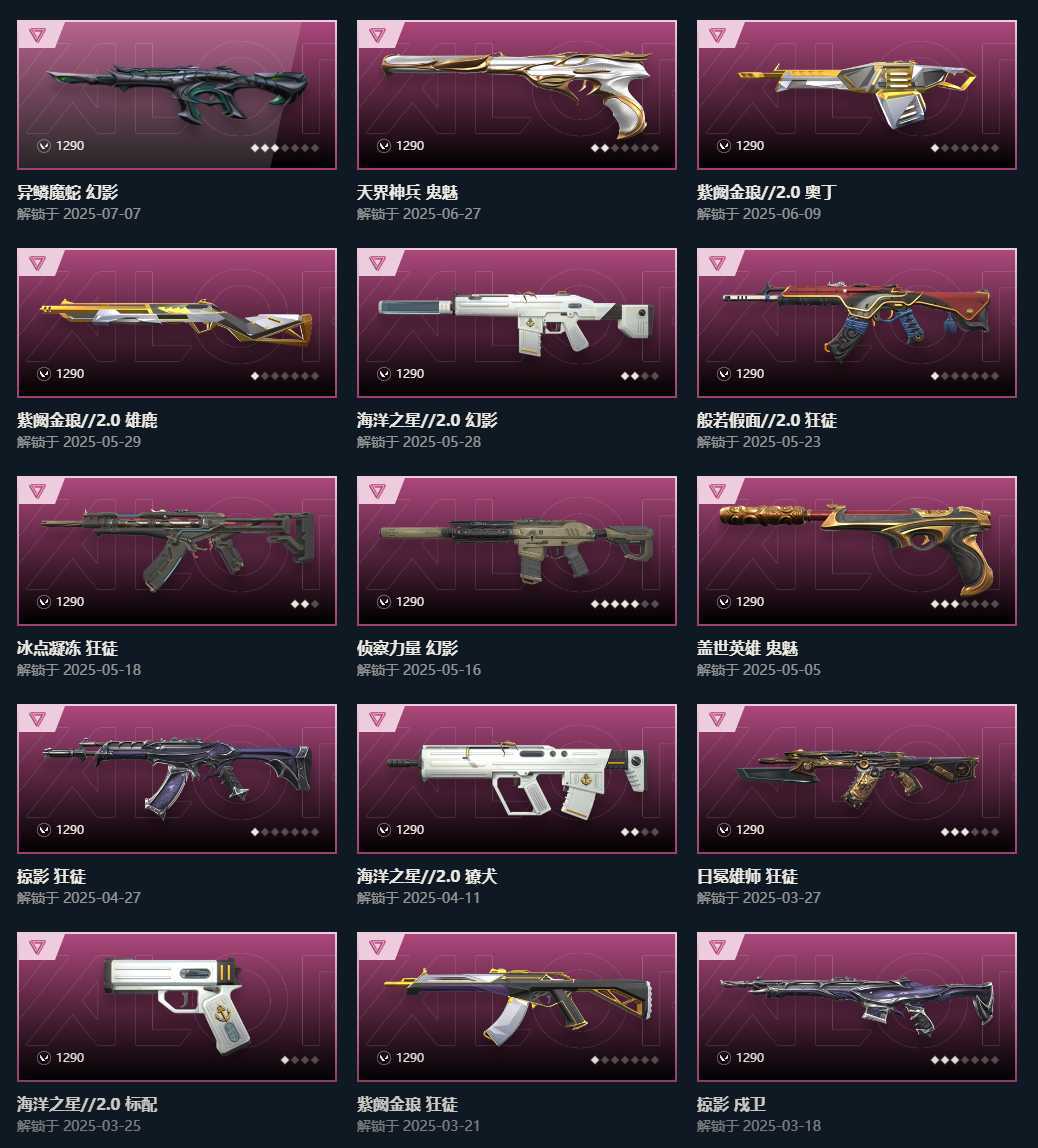The width and height of the screenshot is (1038, 1148).
Task: Click the tier badge on 般若假面//2.0 狂徒 card
Action: pos(717,262)
